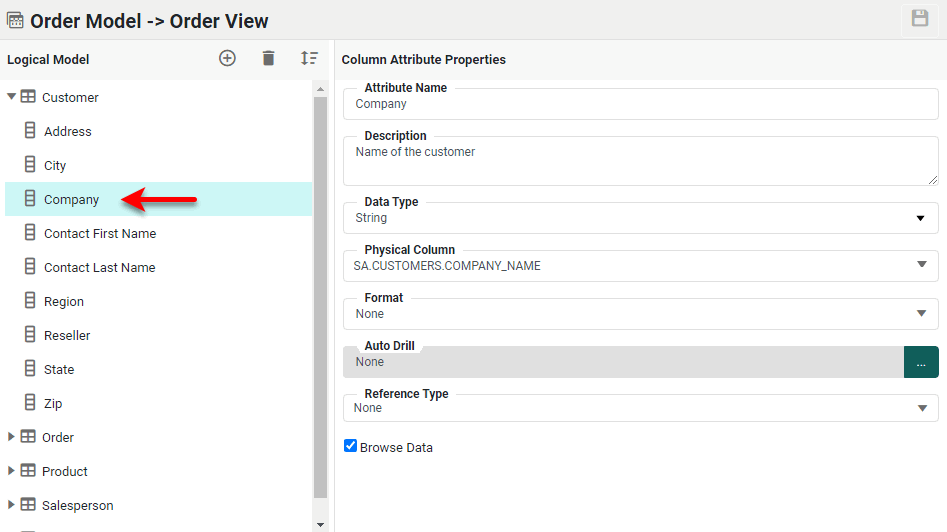Click the scrollbar down arrow in Logical Model

pyautogui.click(x=320, y=524)
